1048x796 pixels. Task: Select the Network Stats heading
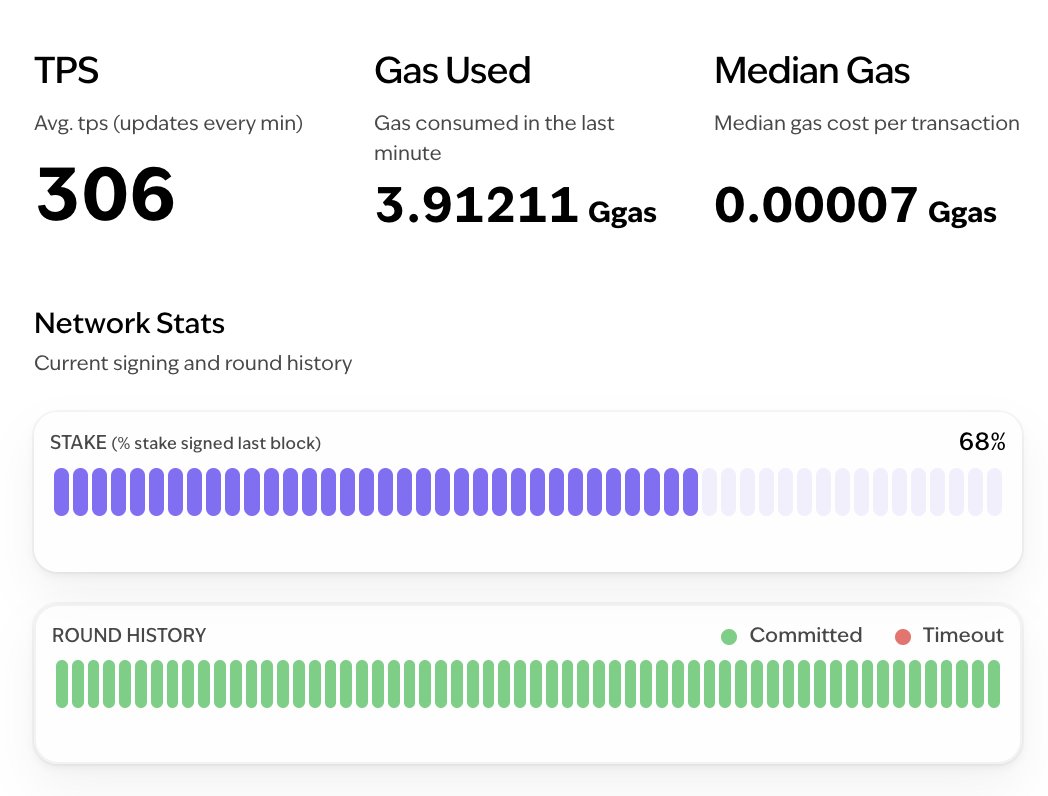point(130,323)
